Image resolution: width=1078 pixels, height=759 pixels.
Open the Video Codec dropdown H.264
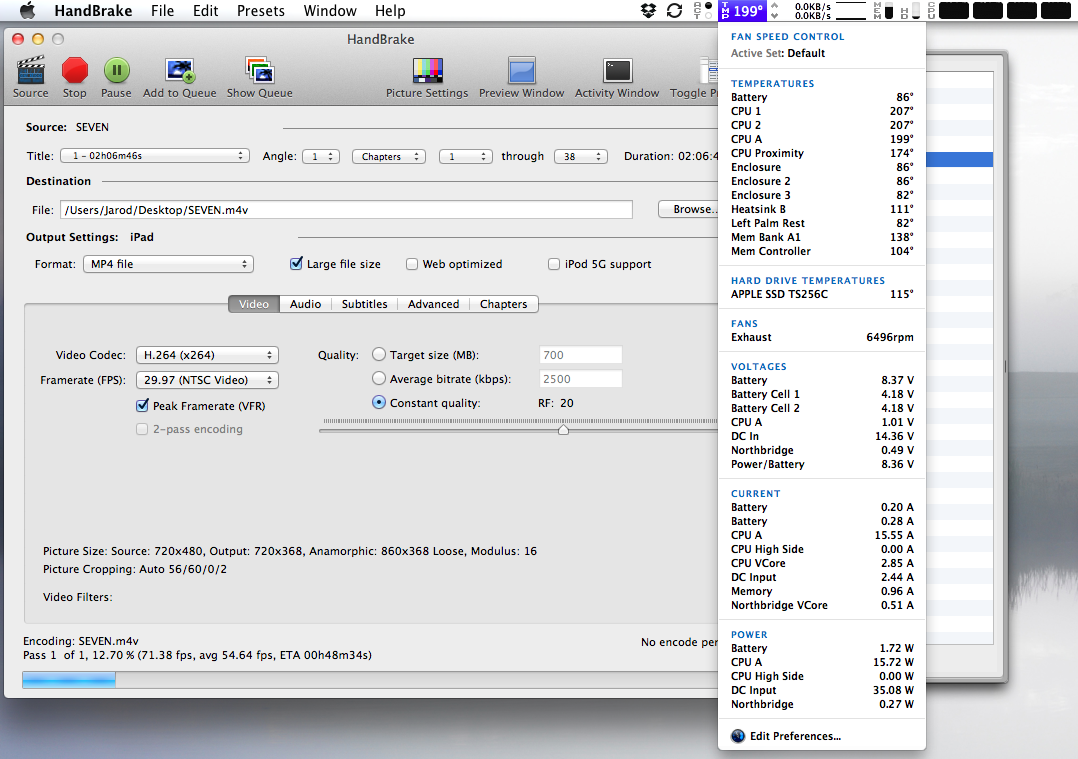tap(208, 355)
